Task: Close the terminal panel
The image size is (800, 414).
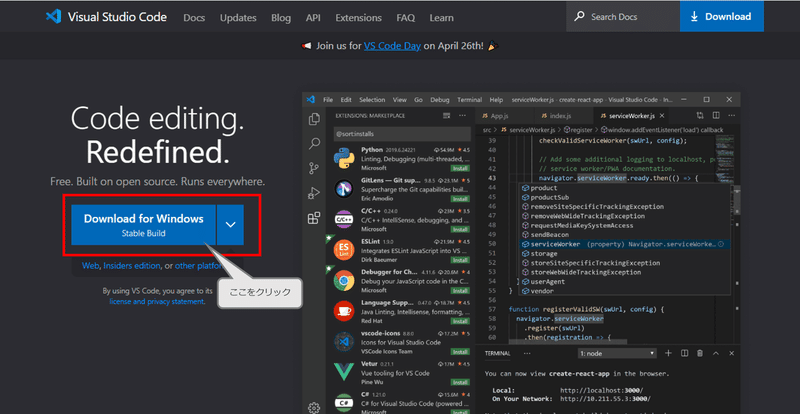Action: 732,353
